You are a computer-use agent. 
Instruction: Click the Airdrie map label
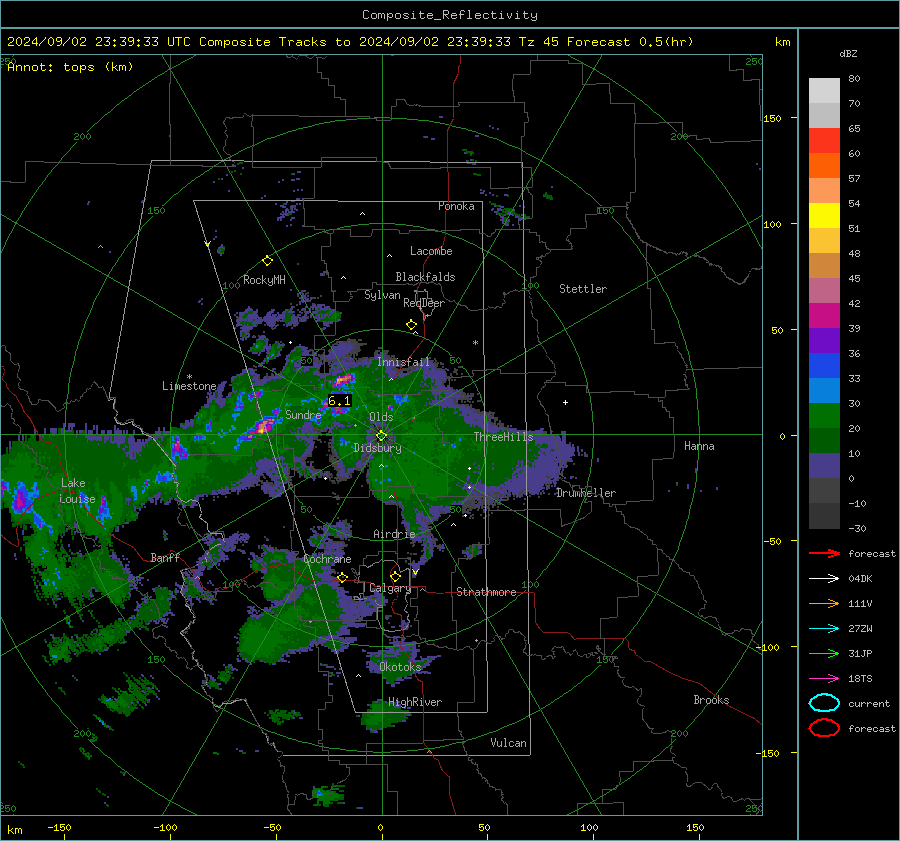(x=394, y=534)
